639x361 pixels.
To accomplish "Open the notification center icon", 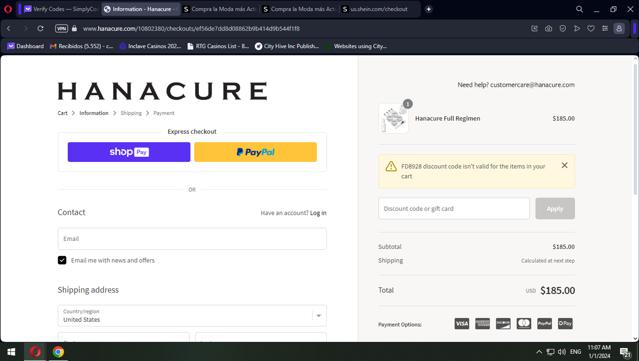I will [625, 352].
